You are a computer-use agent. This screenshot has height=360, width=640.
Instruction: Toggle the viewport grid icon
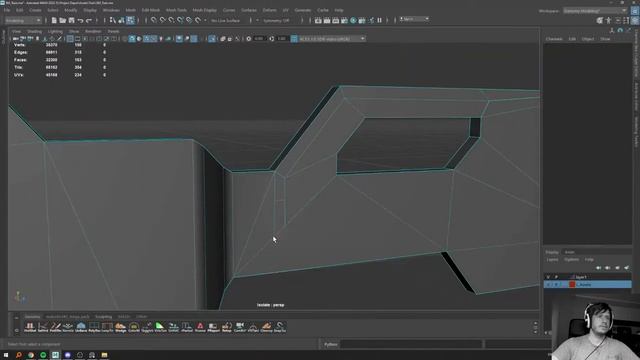point(70,39)
